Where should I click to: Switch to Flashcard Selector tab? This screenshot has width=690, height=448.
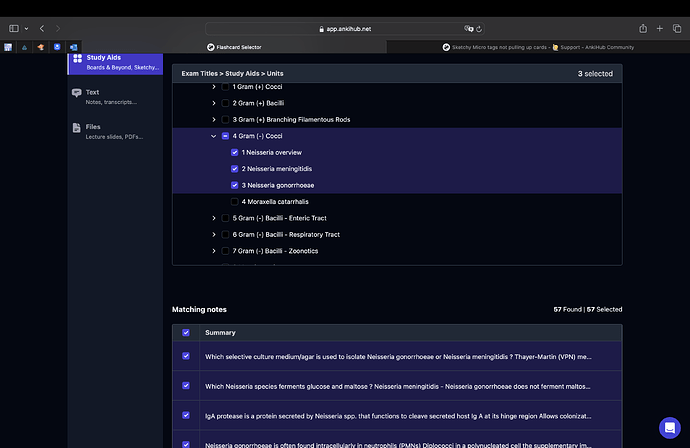[235, 47]
